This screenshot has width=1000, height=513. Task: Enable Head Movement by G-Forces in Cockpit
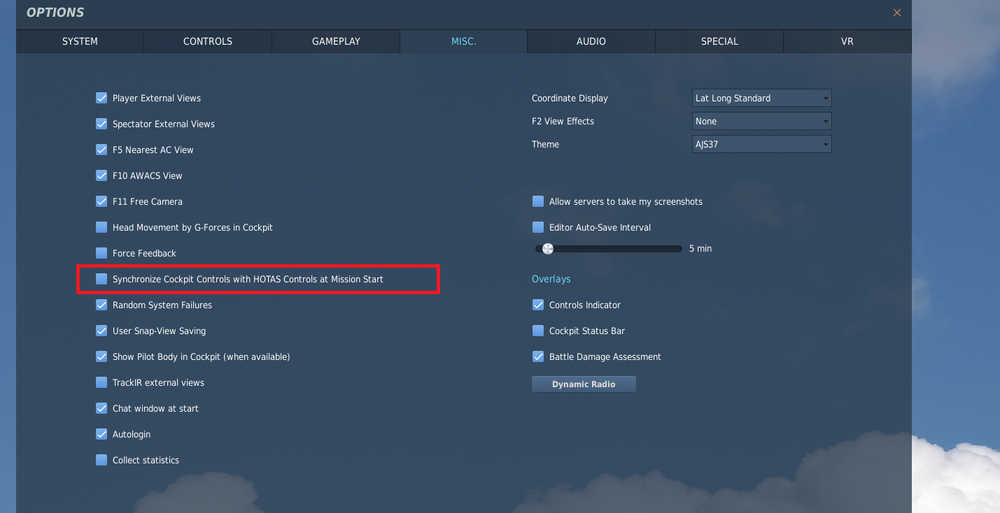coord(101,227)
